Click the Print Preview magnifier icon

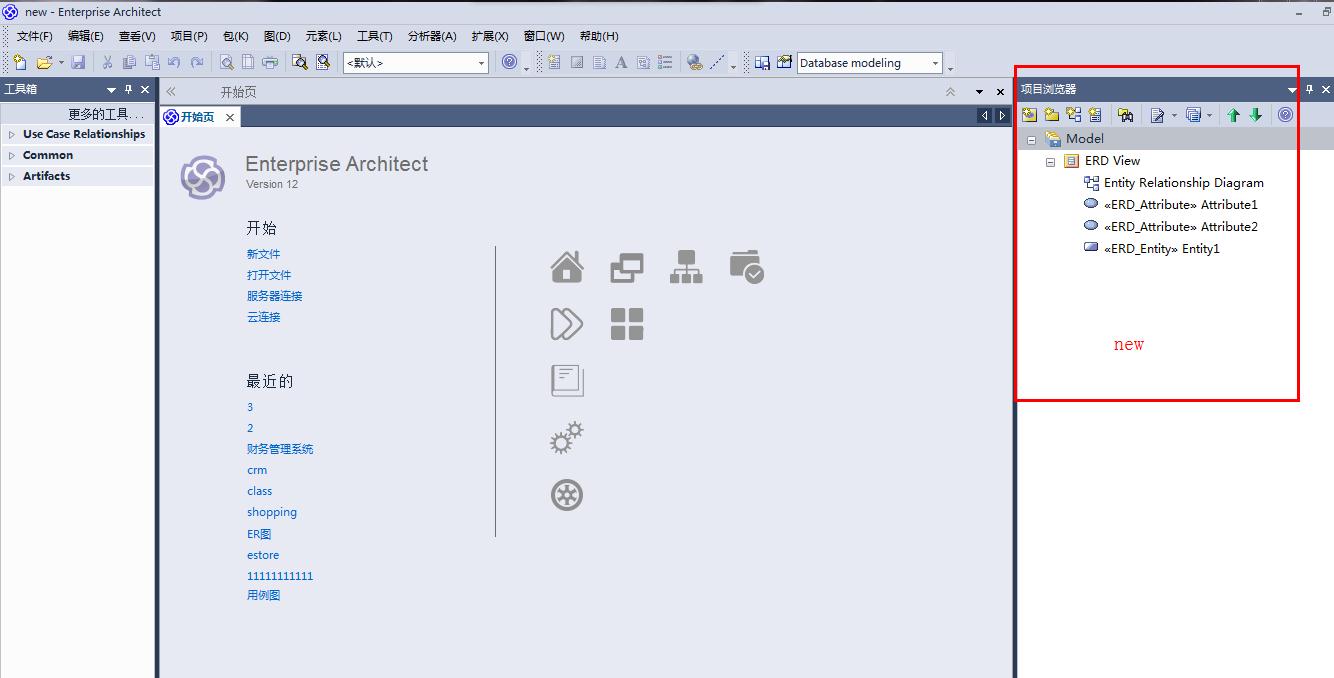pyautogui.click(x=227, y=62)
